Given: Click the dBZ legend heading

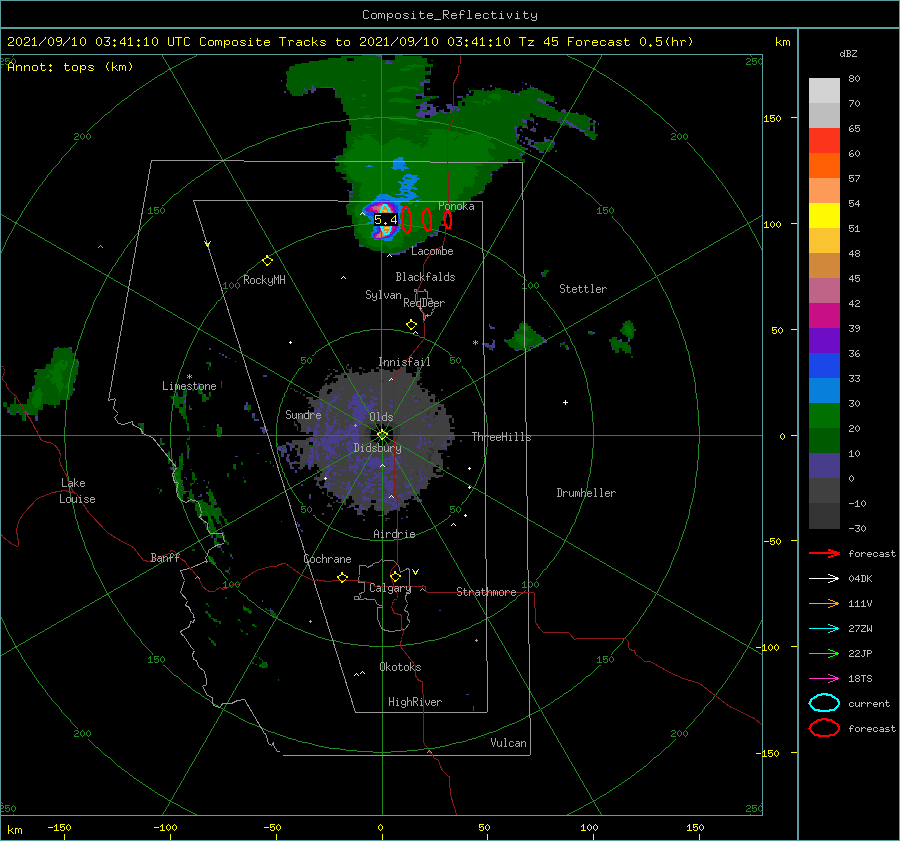Looking at the screenshot, I should (848, 54).
